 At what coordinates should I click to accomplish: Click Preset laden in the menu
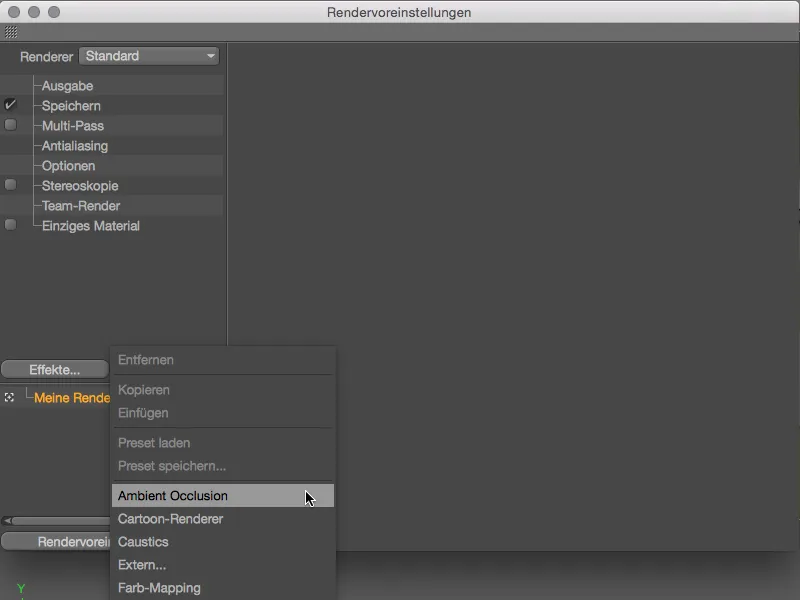pos(223,443)
